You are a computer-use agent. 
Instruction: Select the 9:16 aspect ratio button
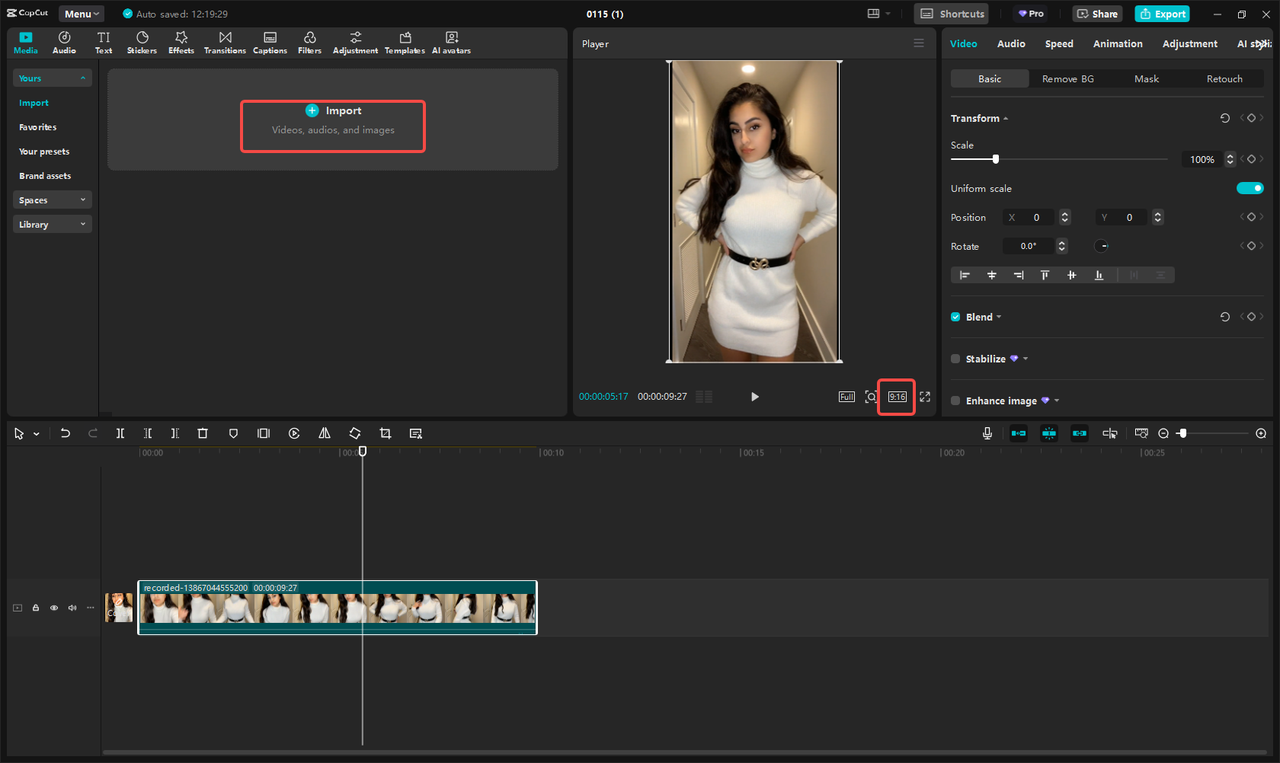[896, 396]
